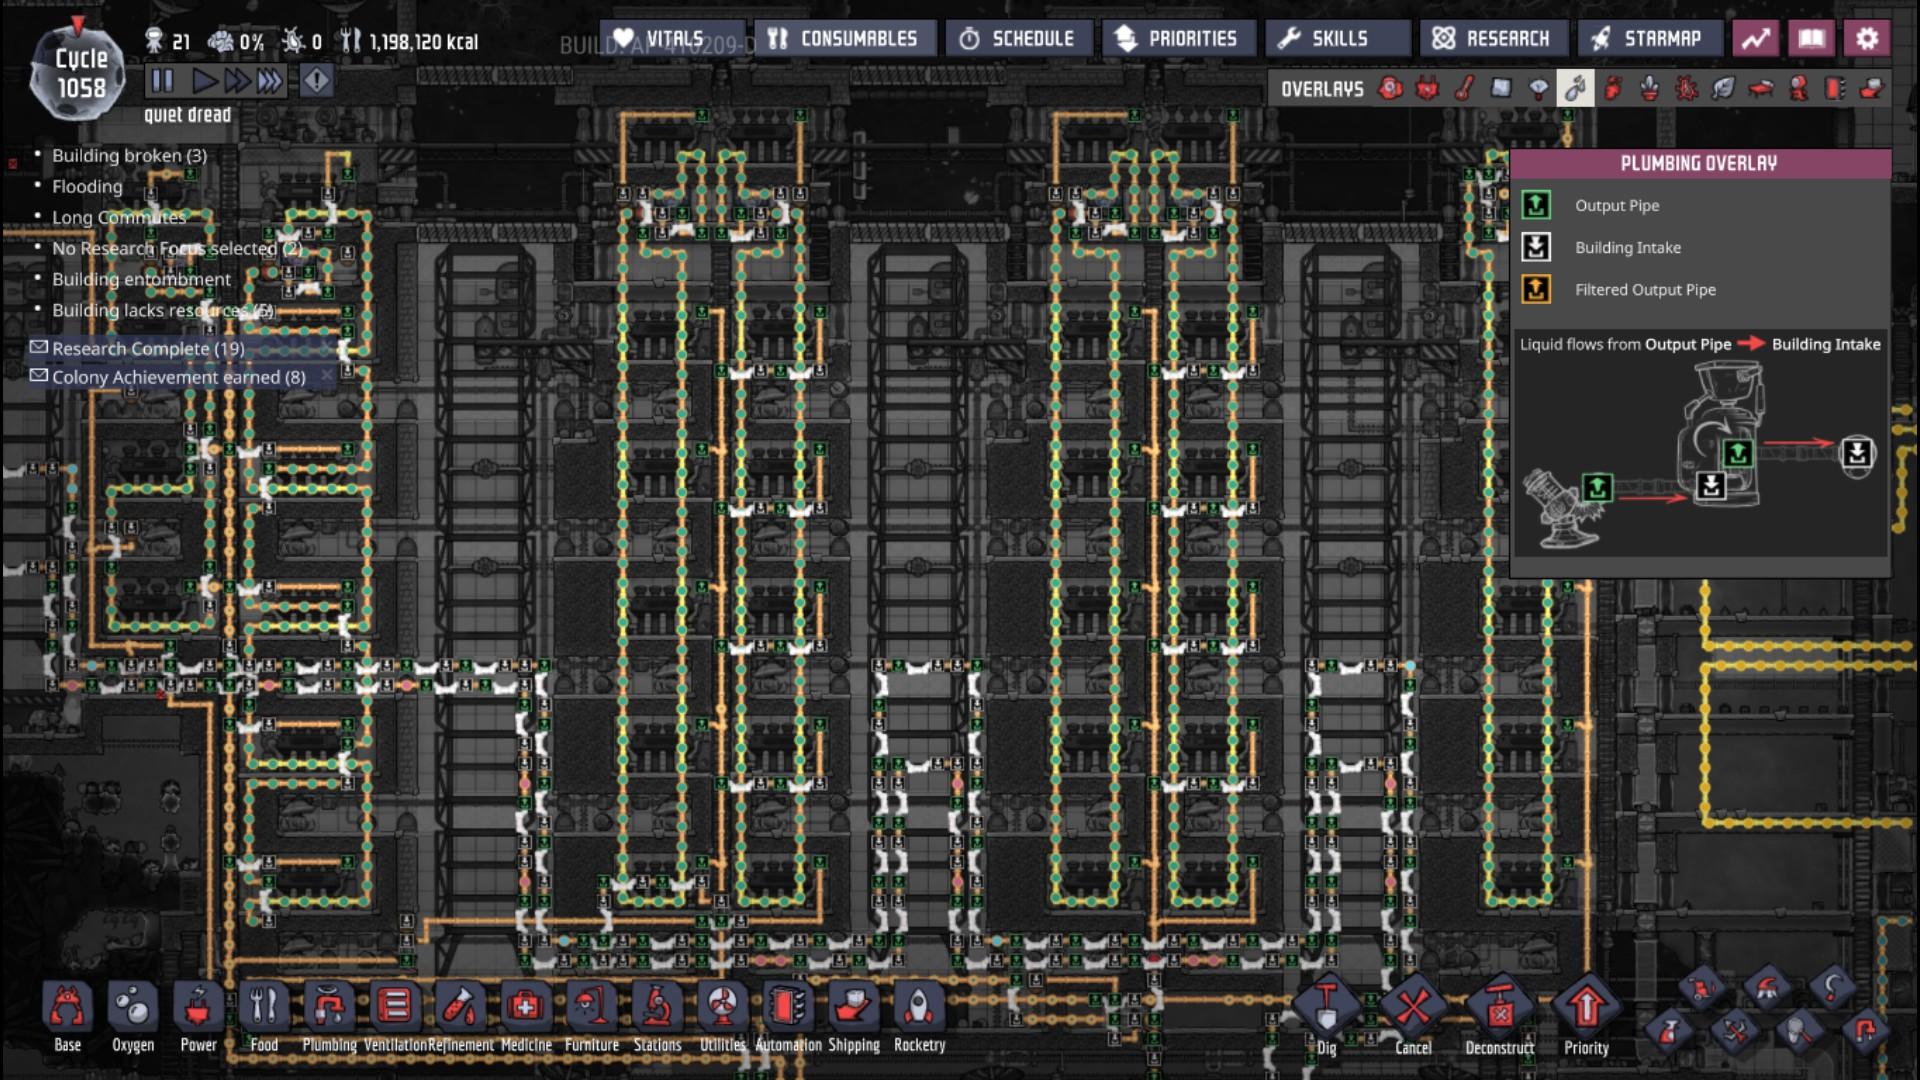Toggle the Oxygen overlay icon
This screenshot has height=1080, width=1920.
(1390, 89)
